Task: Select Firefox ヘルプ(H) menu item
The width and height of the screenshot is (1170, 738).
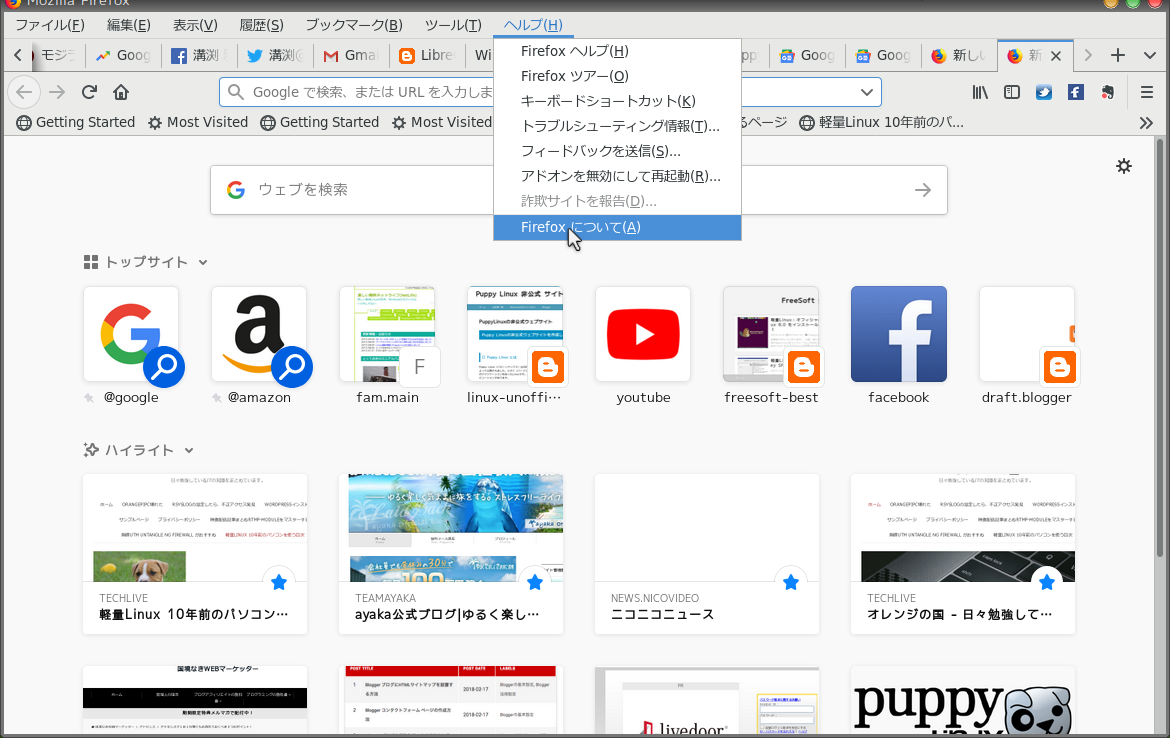Action: pos(617,51)
